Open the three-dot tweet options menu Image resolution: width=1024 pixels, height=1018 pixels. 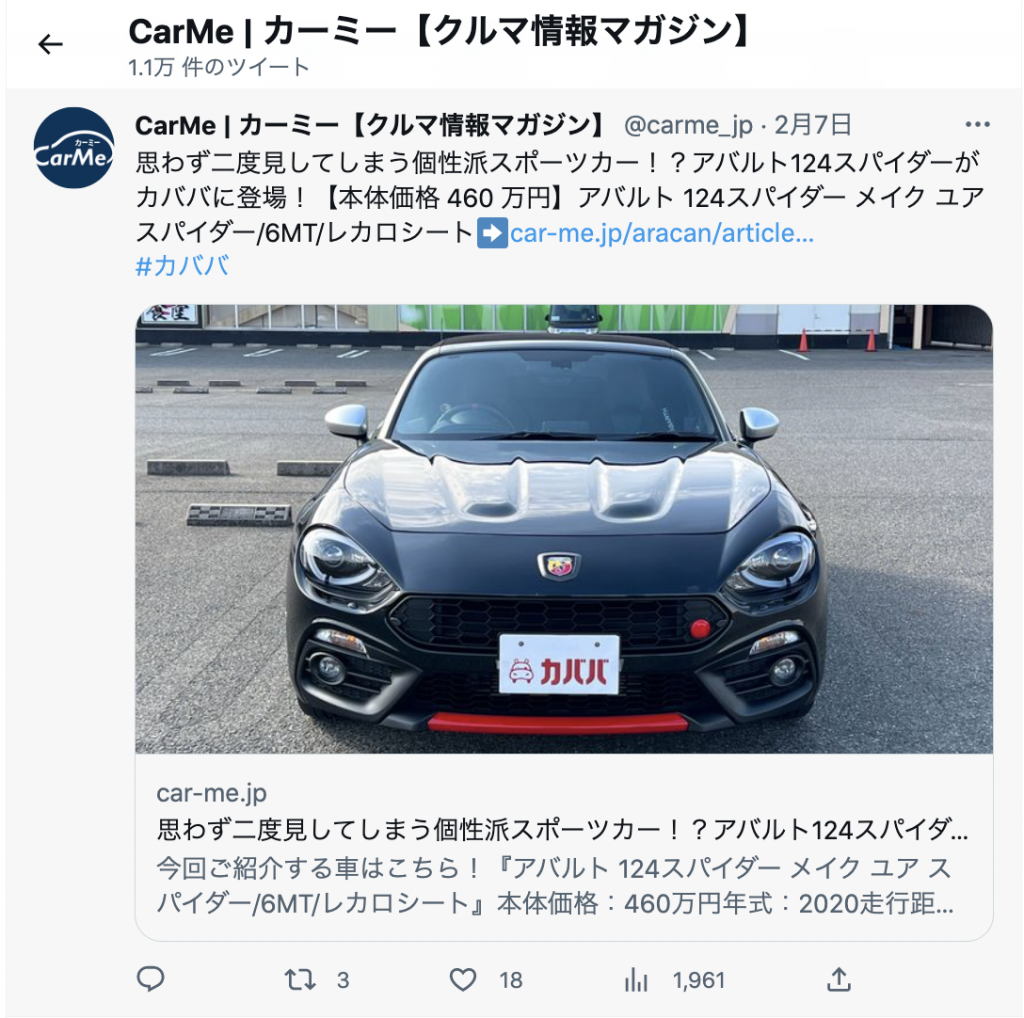pyautogui.click(x=977, y=124)
